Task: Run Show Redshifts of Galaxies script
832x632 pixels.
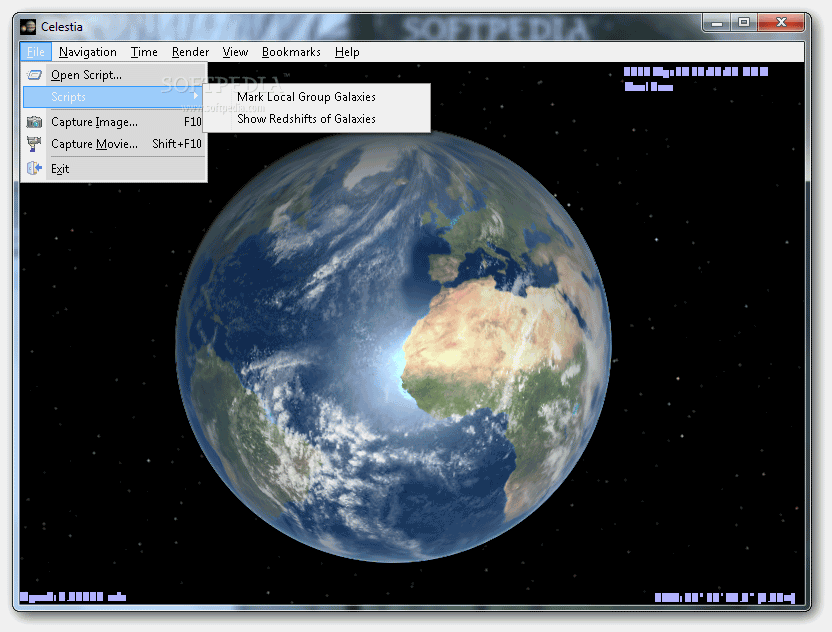Action: (317, 119)
